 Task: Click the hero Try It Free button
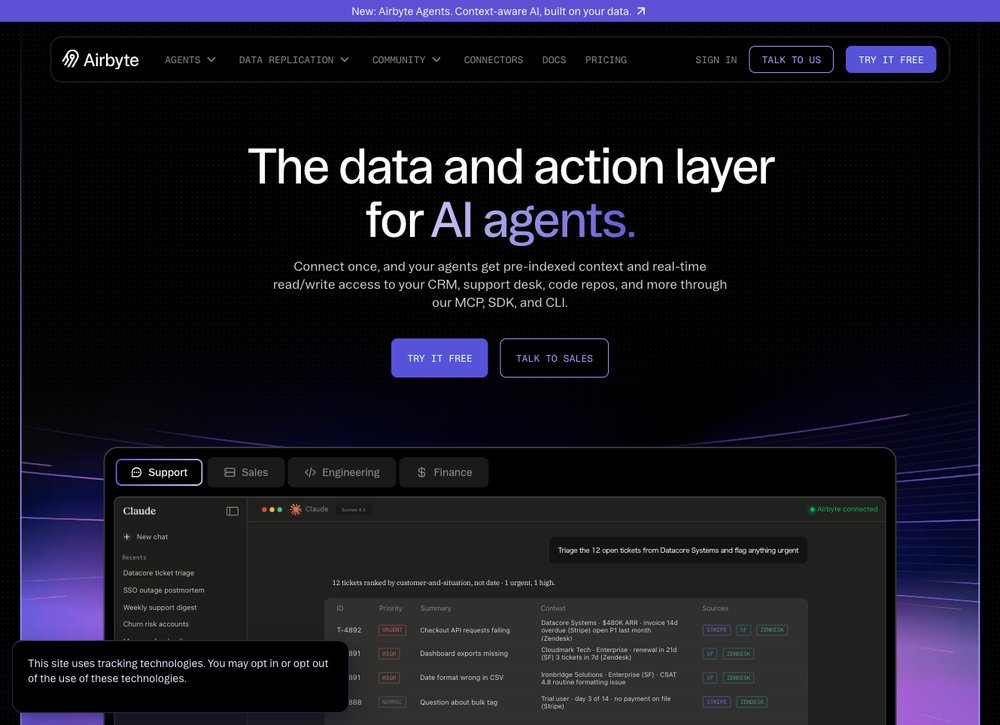coord(439,358)
